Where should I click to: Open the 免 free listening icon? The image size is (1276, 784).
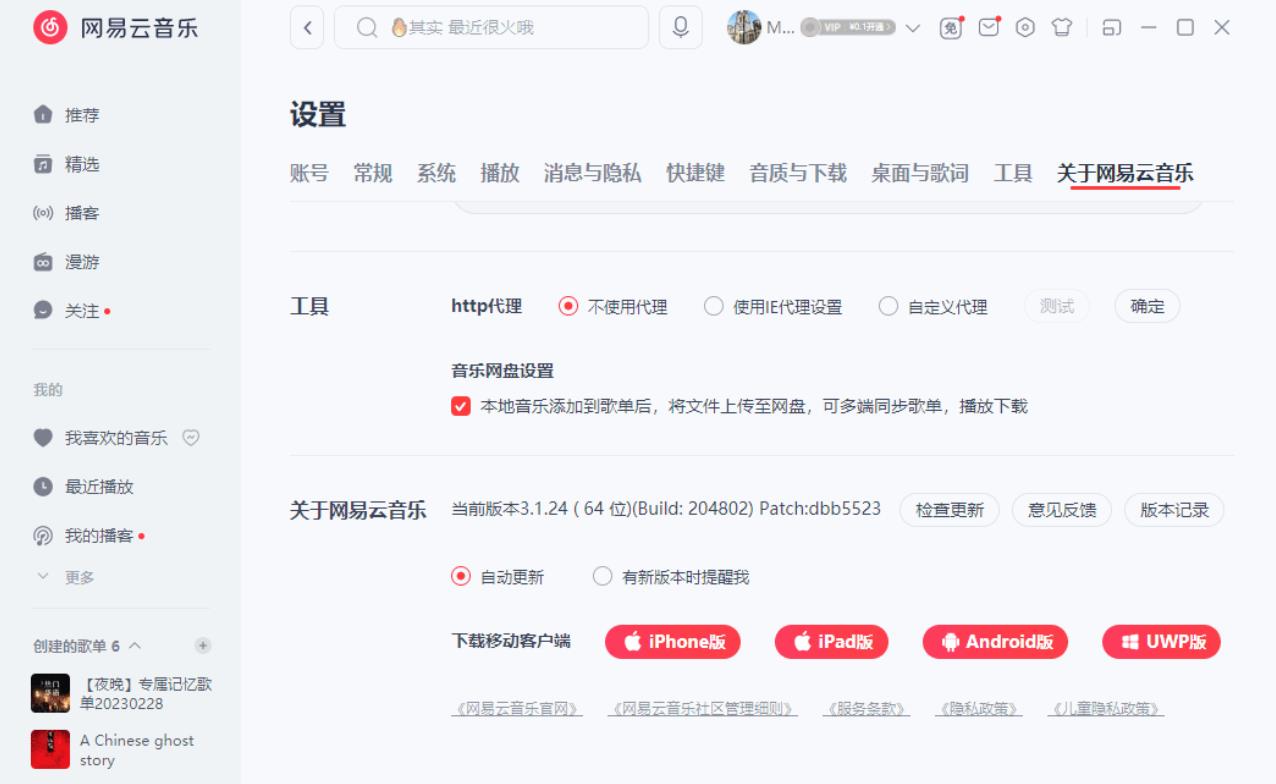coord(951,28)
